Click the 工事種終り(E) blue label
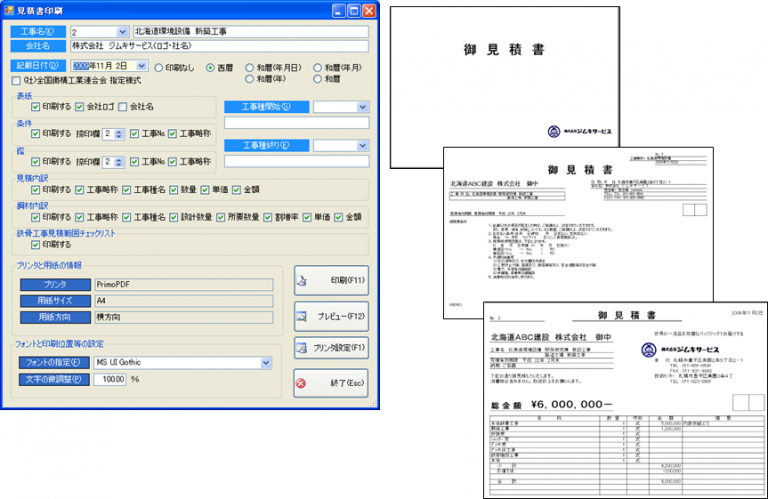The width and height of the screenshot is (768, 499). click(266, 145)
